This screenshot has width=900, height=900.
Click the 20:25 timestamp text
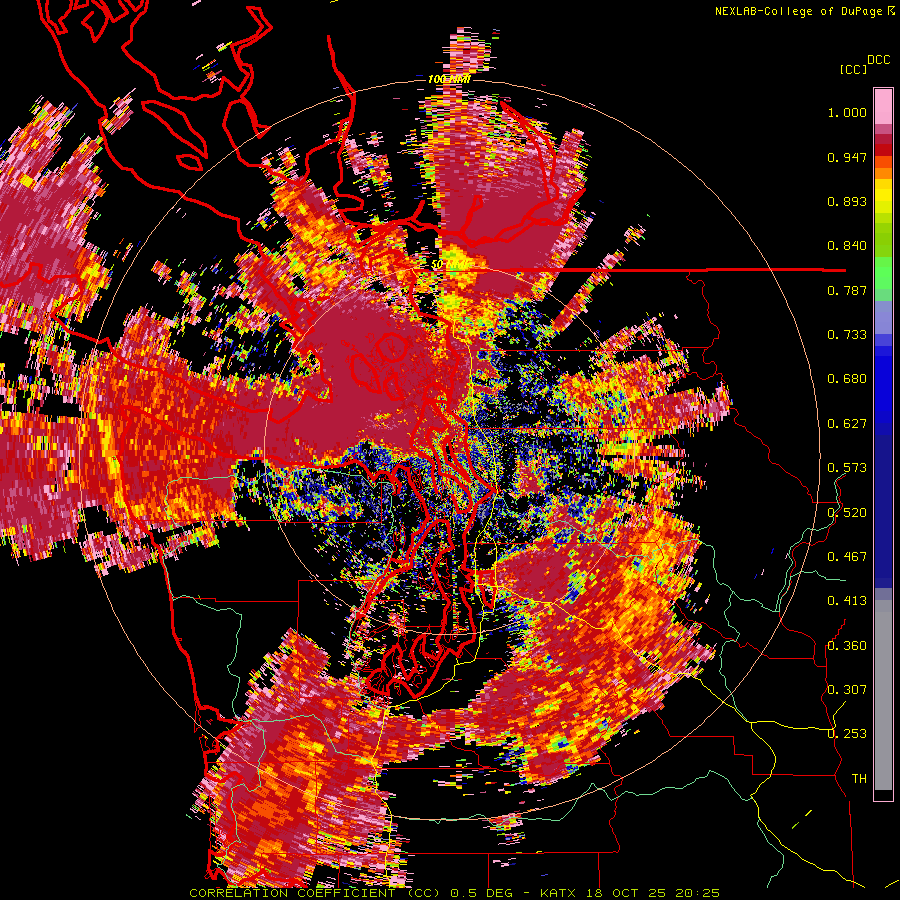(697, 893)
